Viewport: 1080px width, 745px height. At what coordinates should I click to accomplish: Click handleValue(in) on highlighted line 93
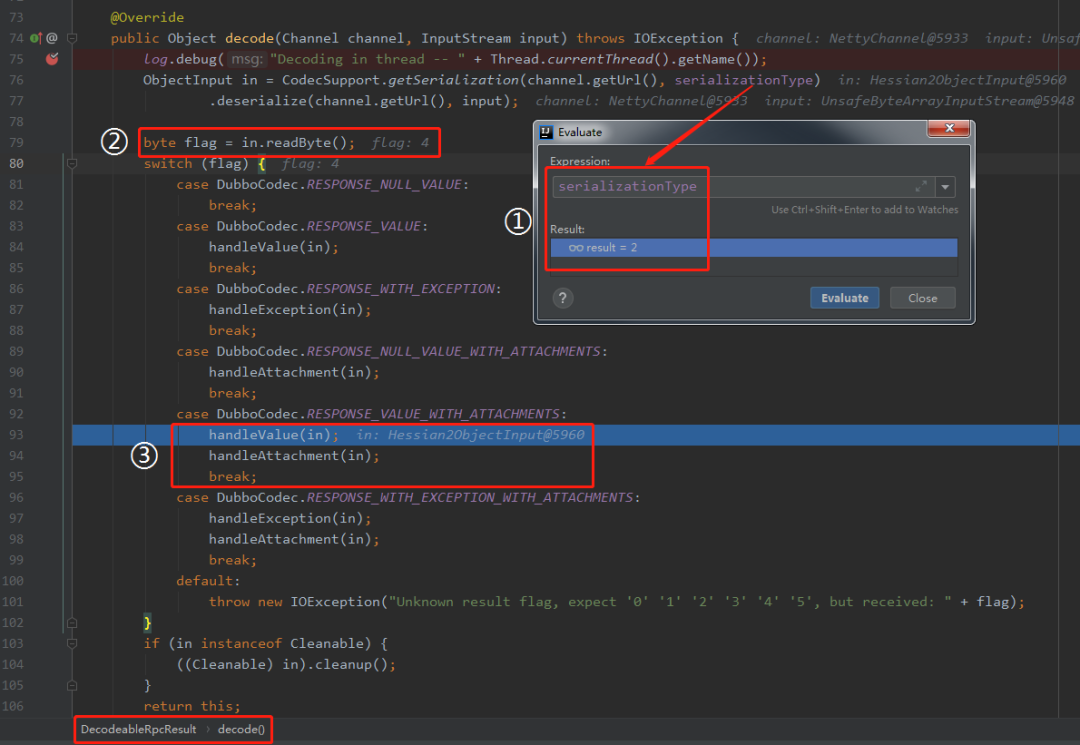click(270, 435)
